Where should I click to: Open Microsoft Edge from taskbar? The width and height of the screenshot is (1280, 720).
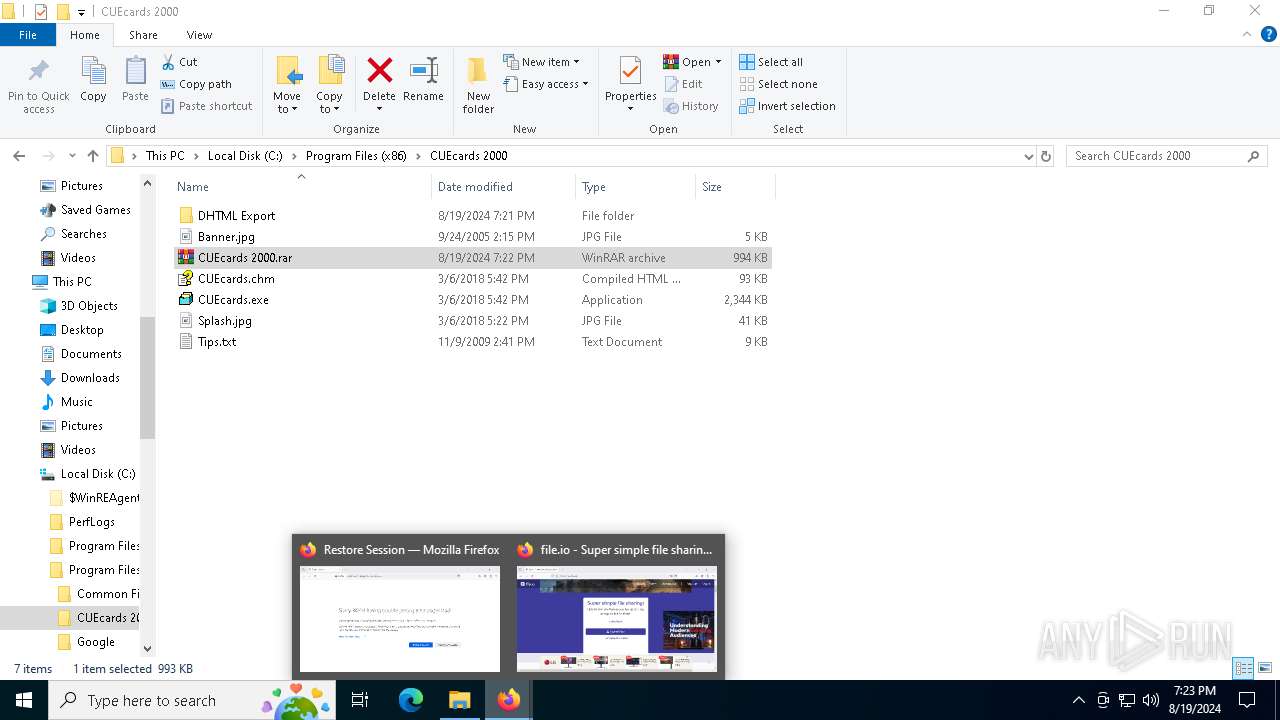411,700
